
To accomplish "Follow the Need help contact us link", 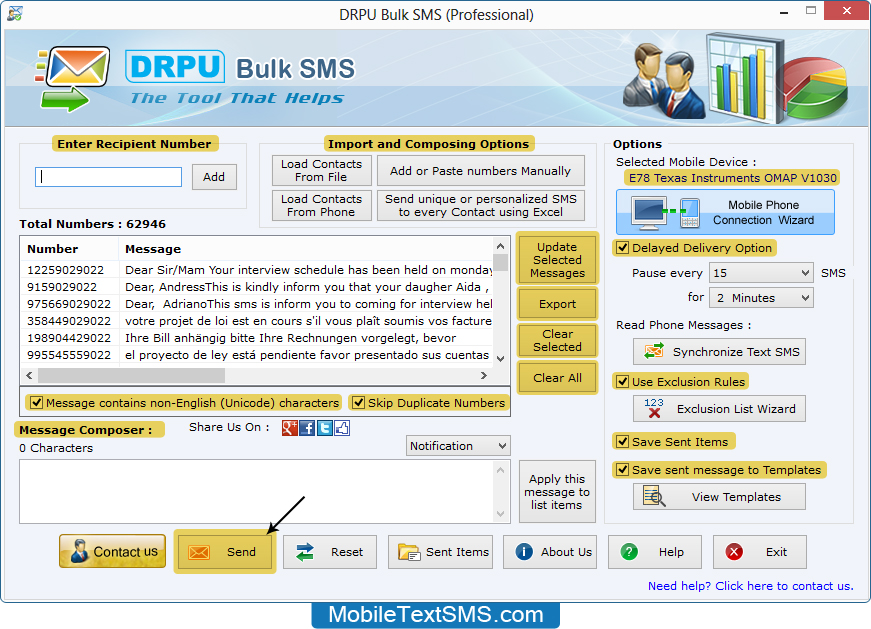I will pos(750,586).
